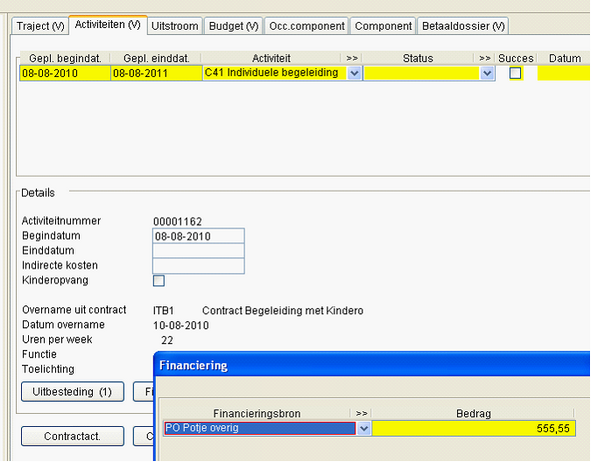Click the activity number 00001162
This screenshot has height=462, width=591.
click(178, 222)
